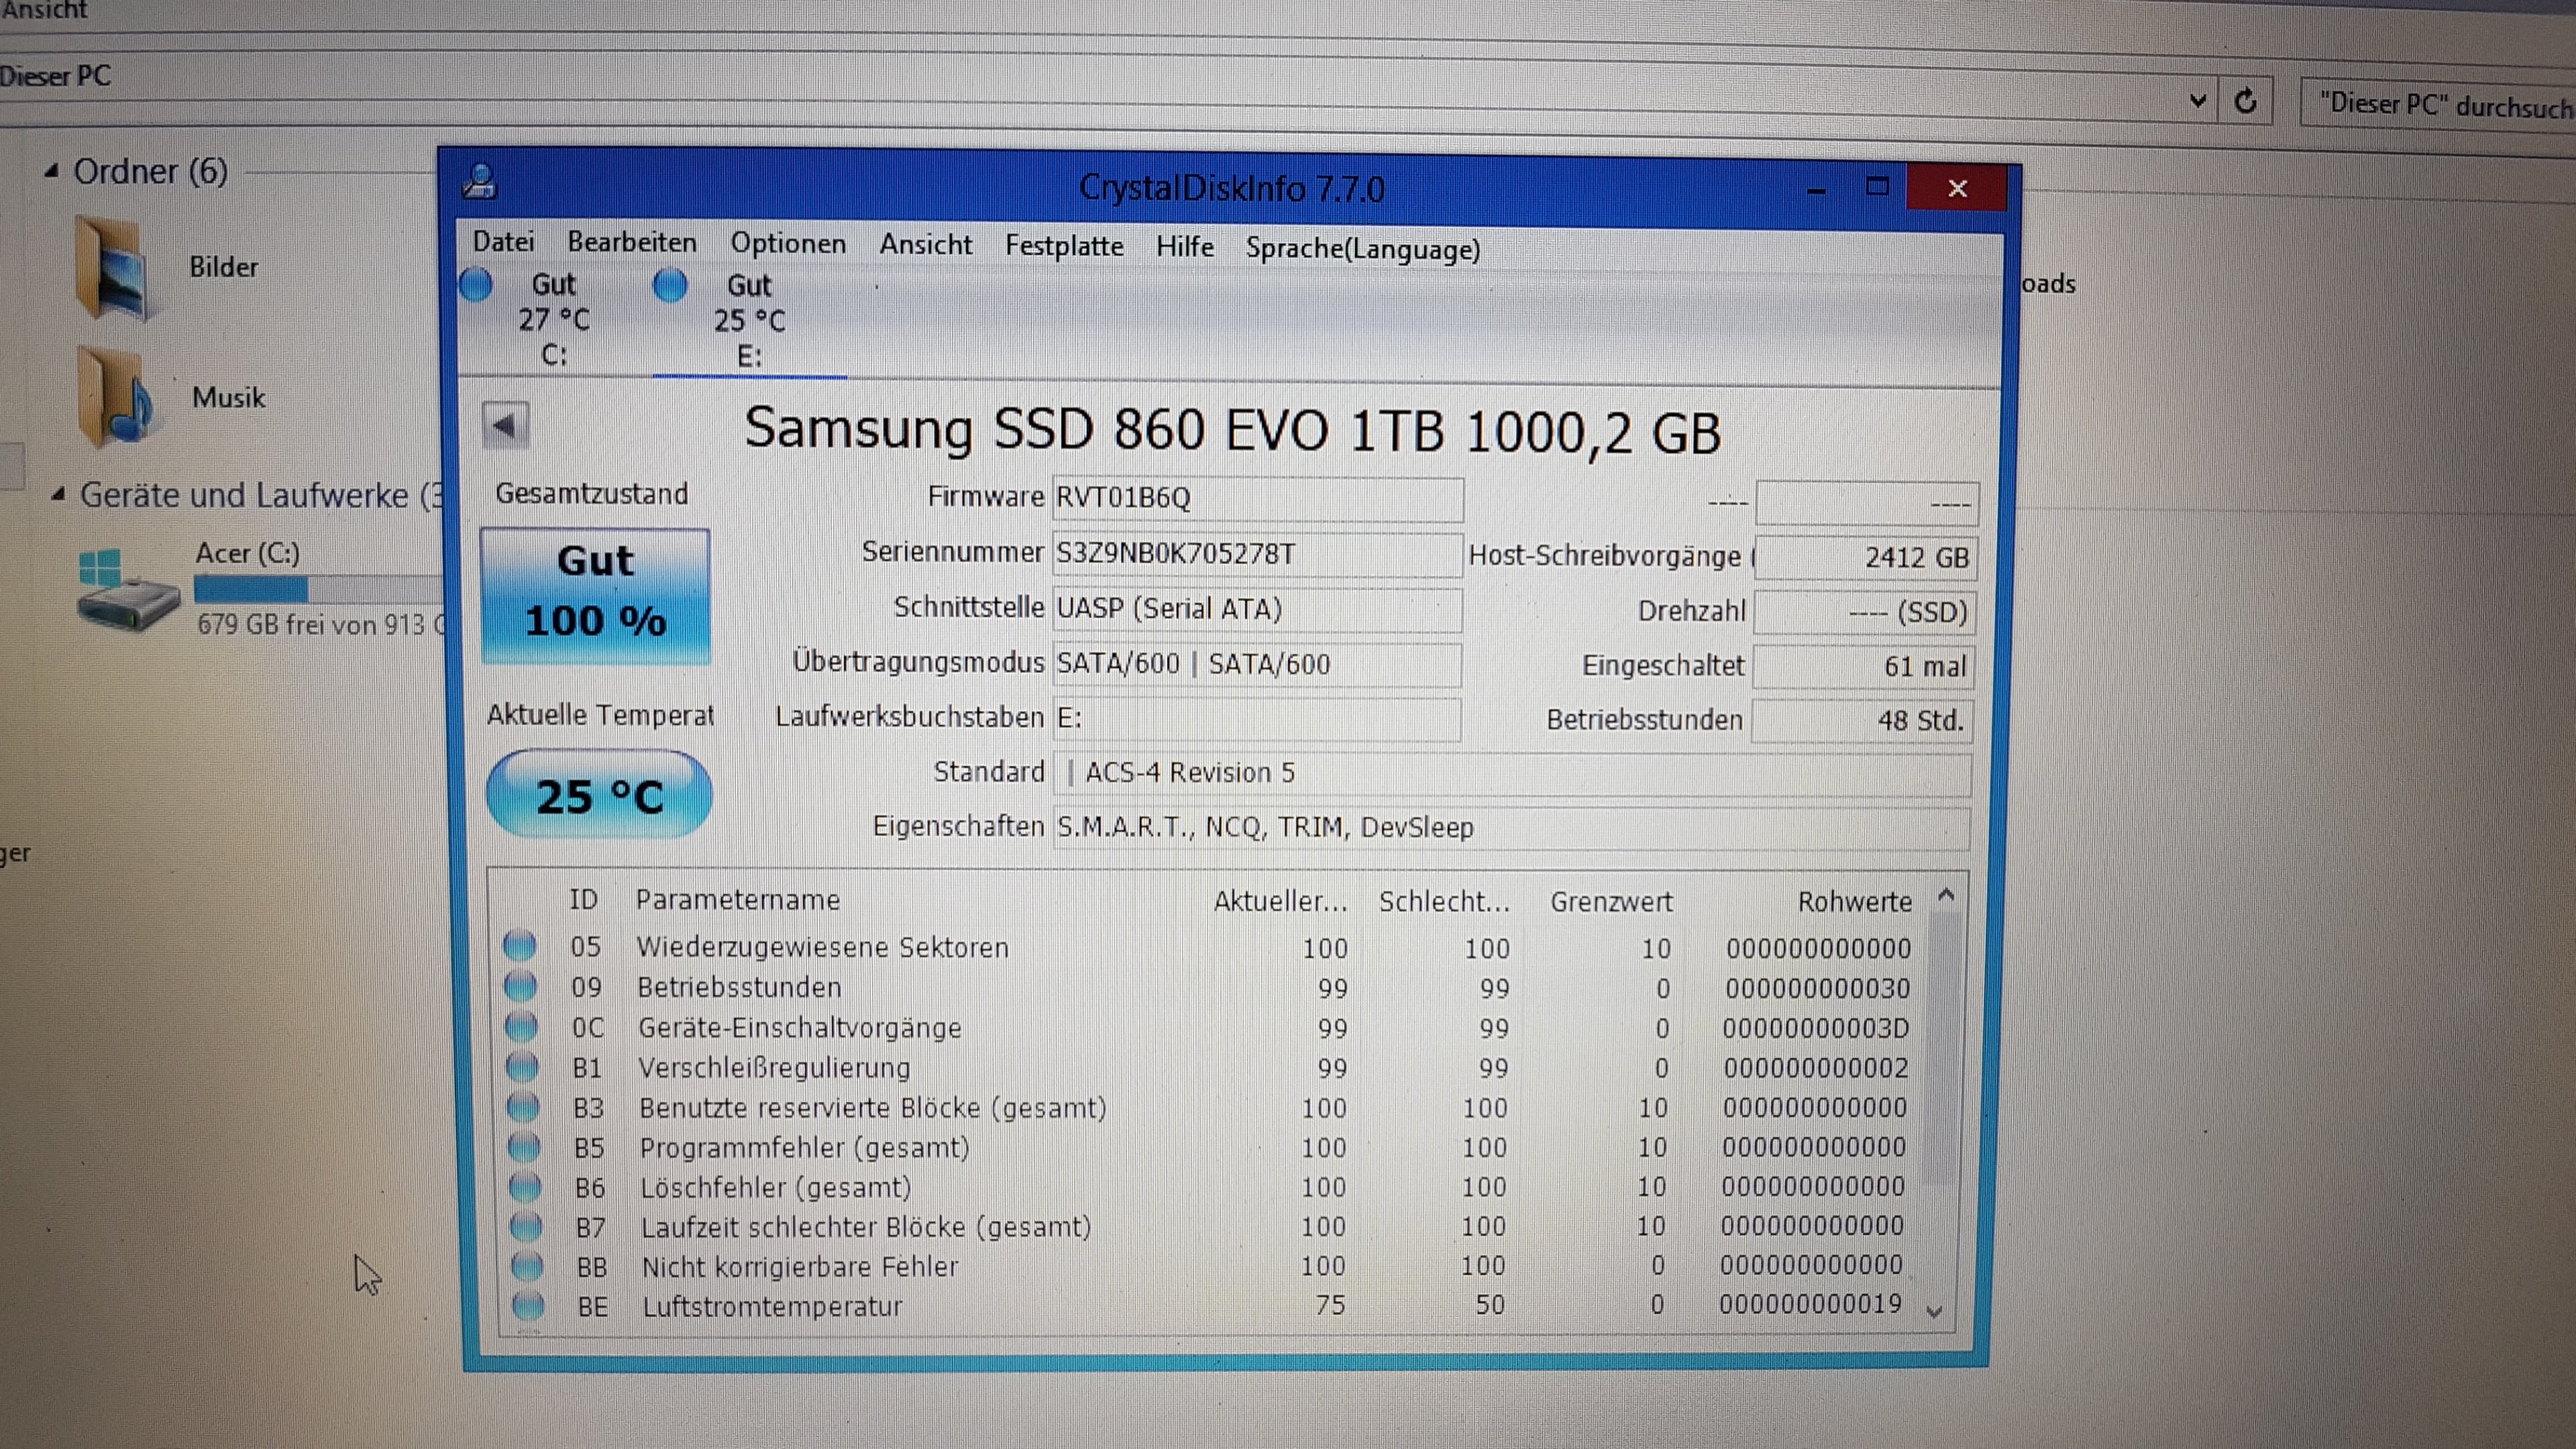The height and width of the screenshot is (1449, 2576).
Task: Click the previous disk arrow button
Action: tap(505, 426)
